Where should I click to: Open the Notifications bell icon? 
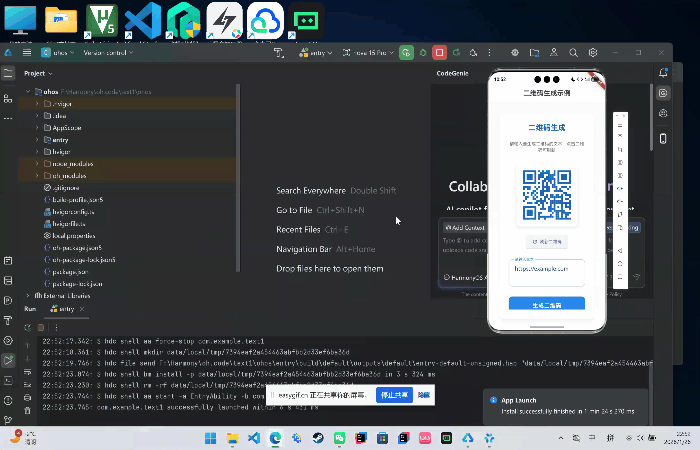(x=663, y=72)
